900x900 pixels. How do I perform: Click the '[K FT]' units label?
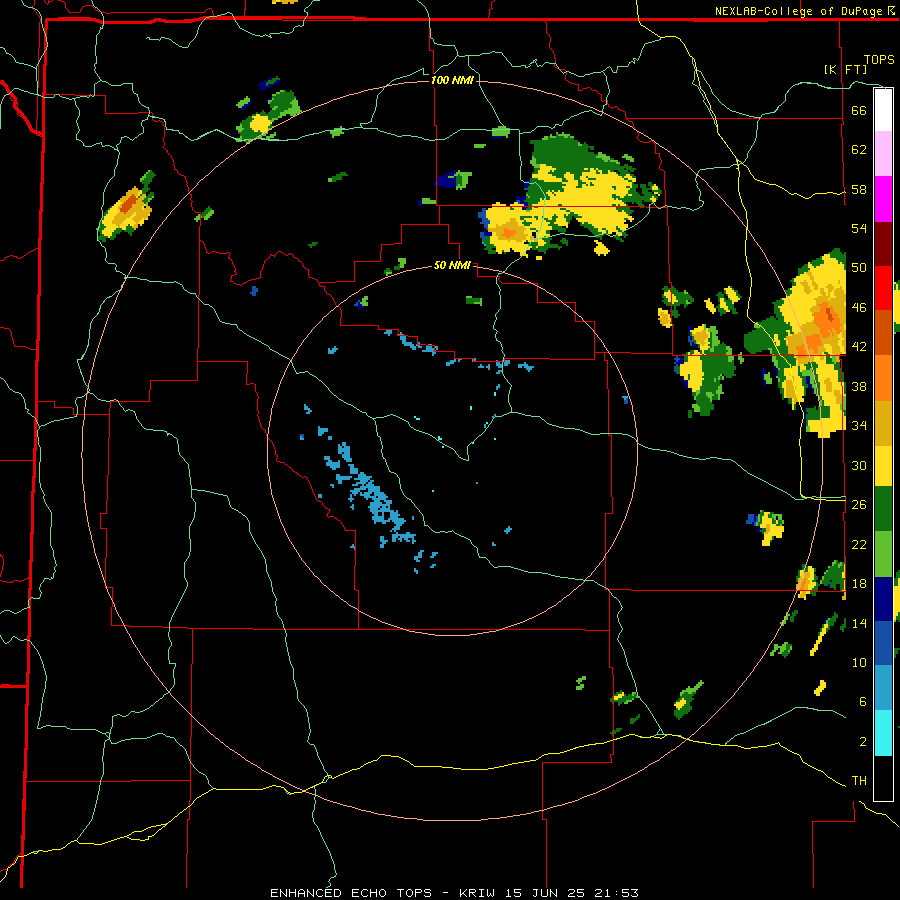click(x=845, y=69)
